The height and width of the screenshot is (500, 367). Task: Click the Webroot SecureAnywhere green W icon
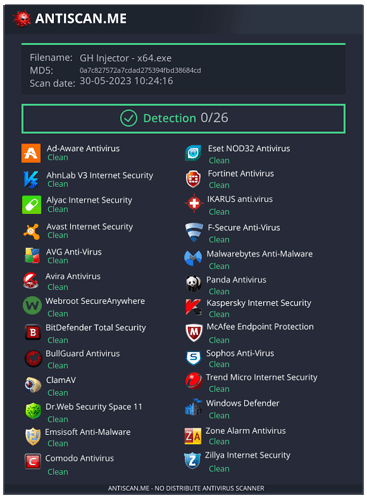pyautogui.click(x=32, y=305)
